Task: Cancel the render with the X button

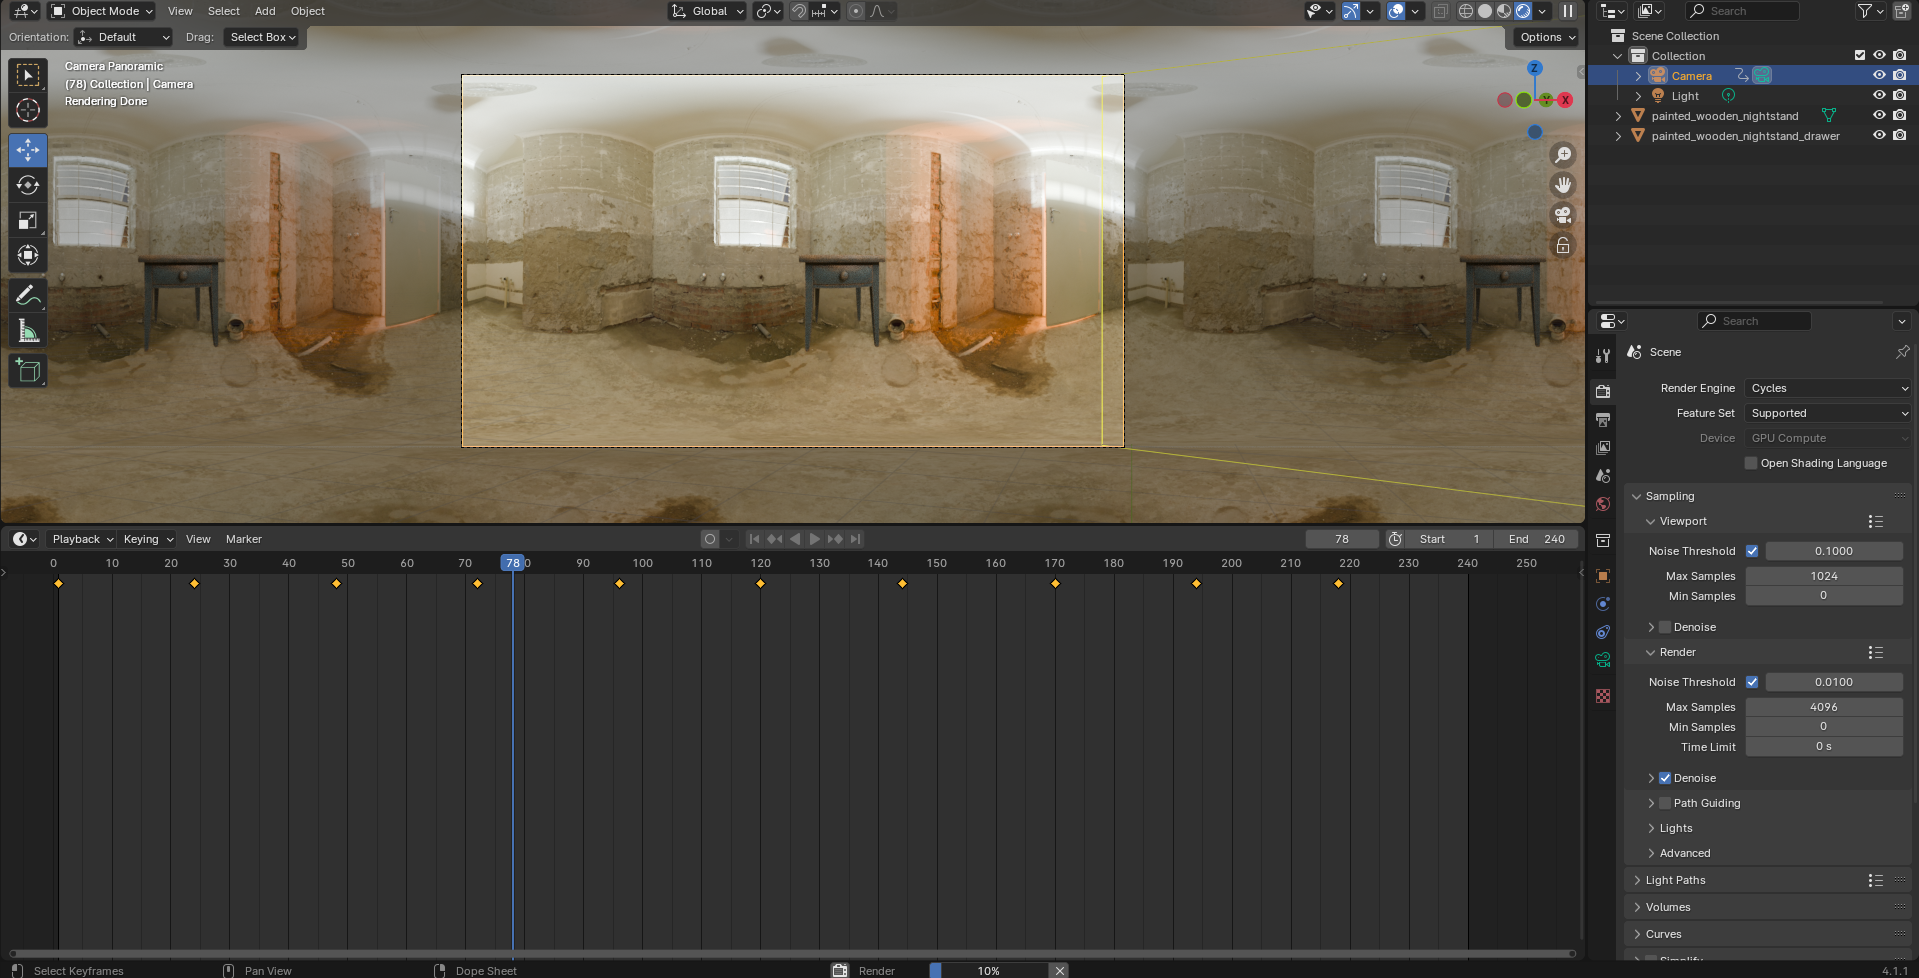Action: click(1060, 970)
